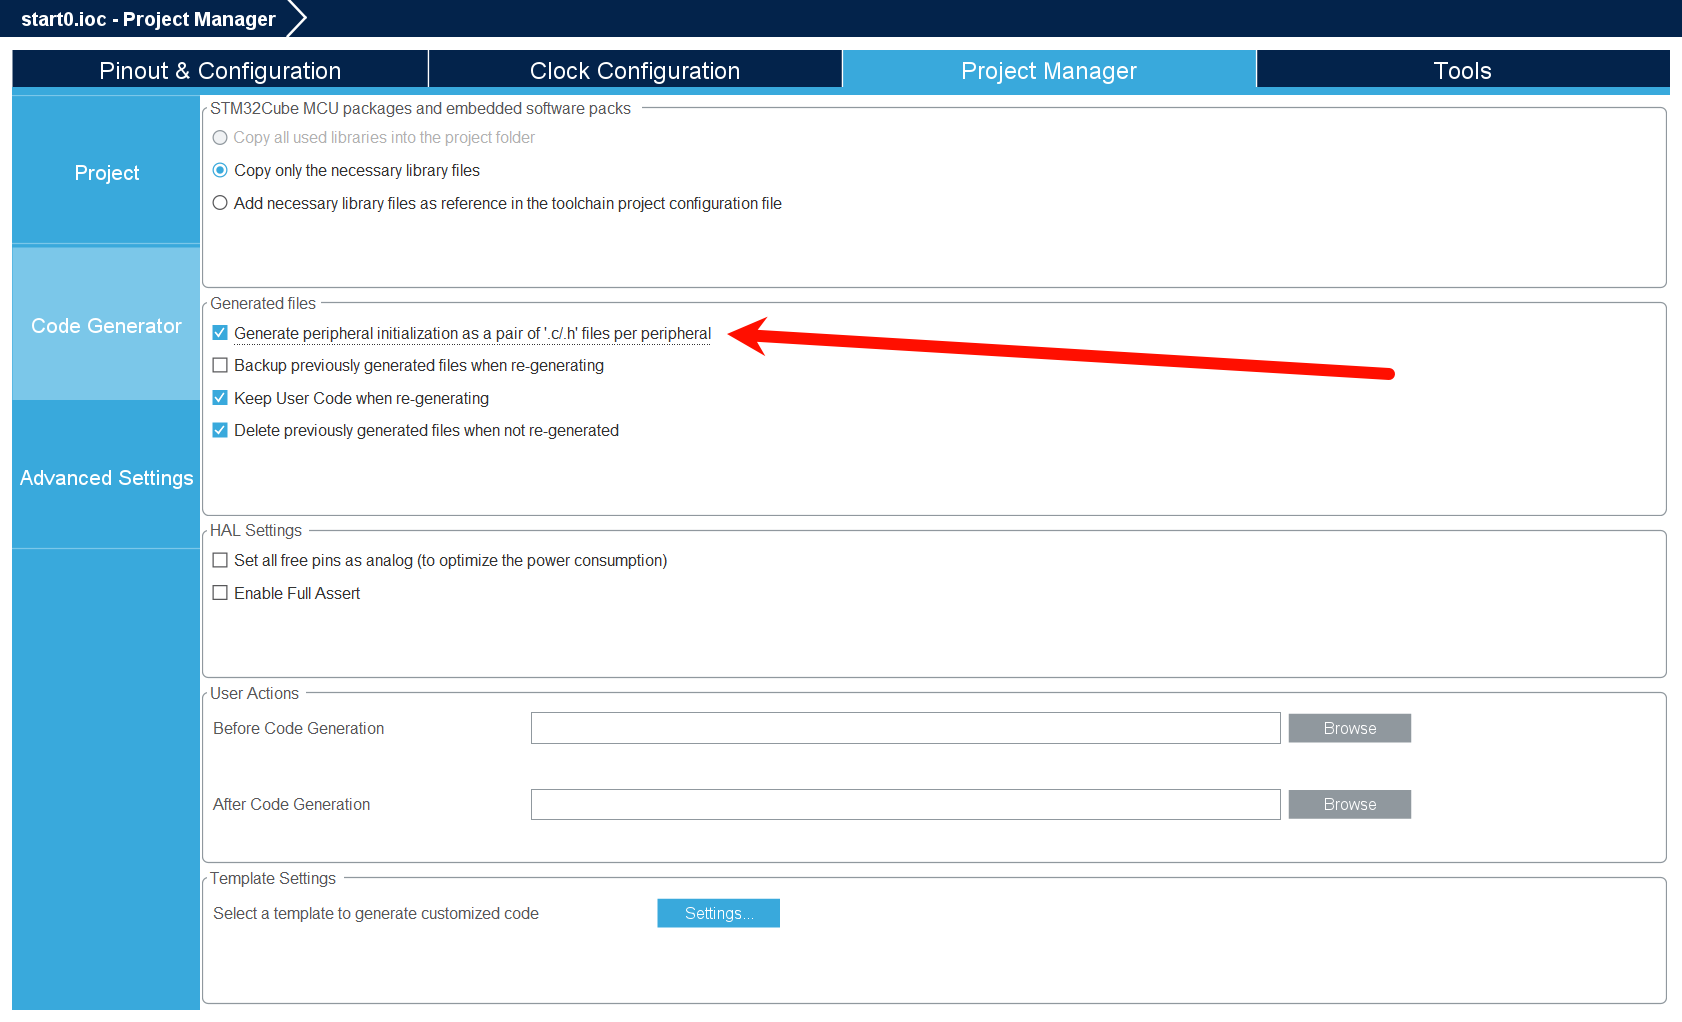Focus the Before Code Generation input field
1682x1022 pixels.
pyautogui.click(x=905, y=728)
